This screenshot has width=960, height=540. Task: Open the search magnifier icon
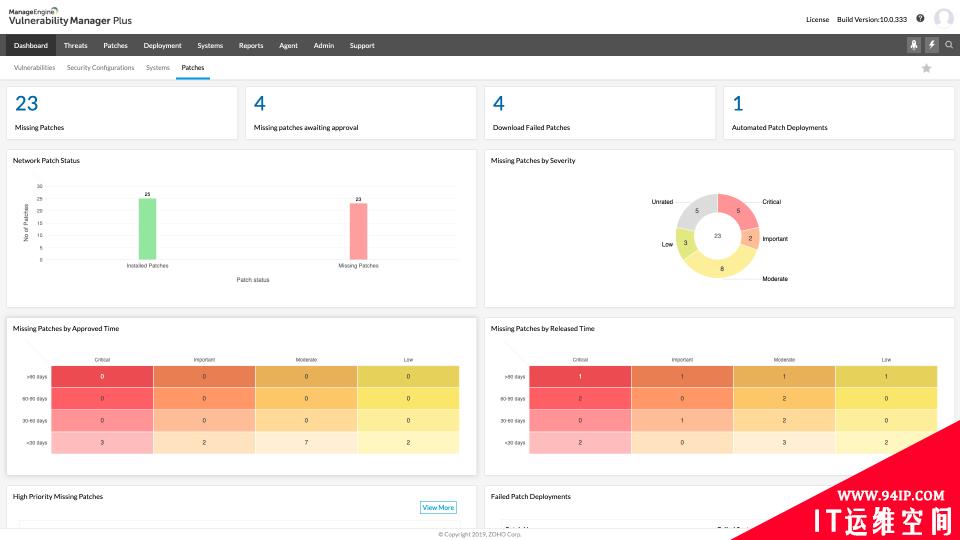click(949, 45)
